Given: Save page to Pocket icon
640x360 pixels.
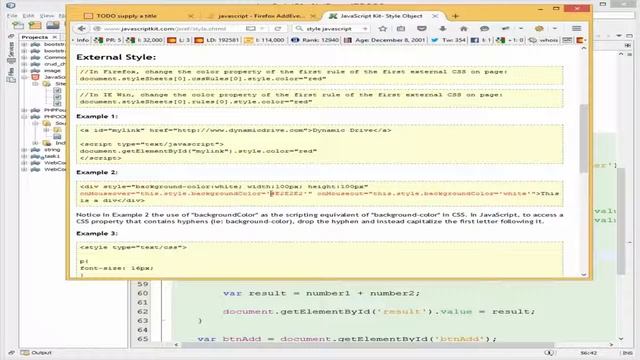Looking at the screenshot, I should (x=422, y=29).
